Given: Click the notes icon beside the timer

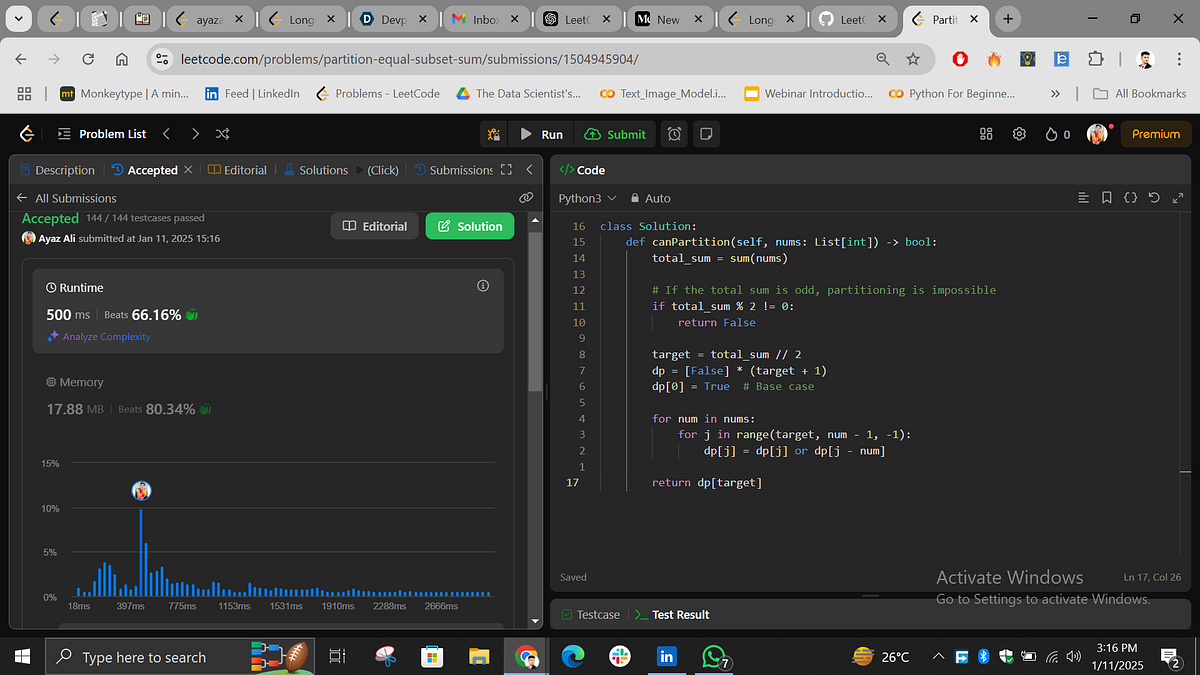Looking at the screenshot, I should (x=707, y=133).
